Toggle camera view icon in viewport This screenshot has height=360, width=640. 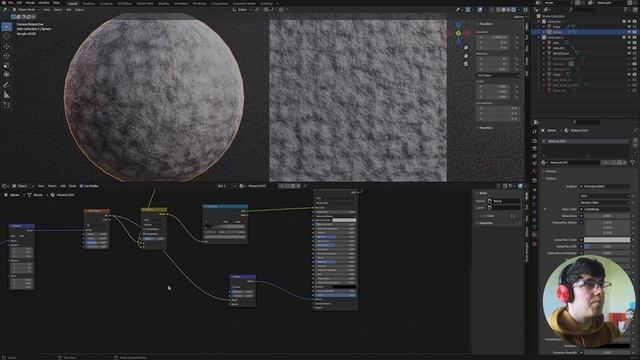[x=466, y=64]
